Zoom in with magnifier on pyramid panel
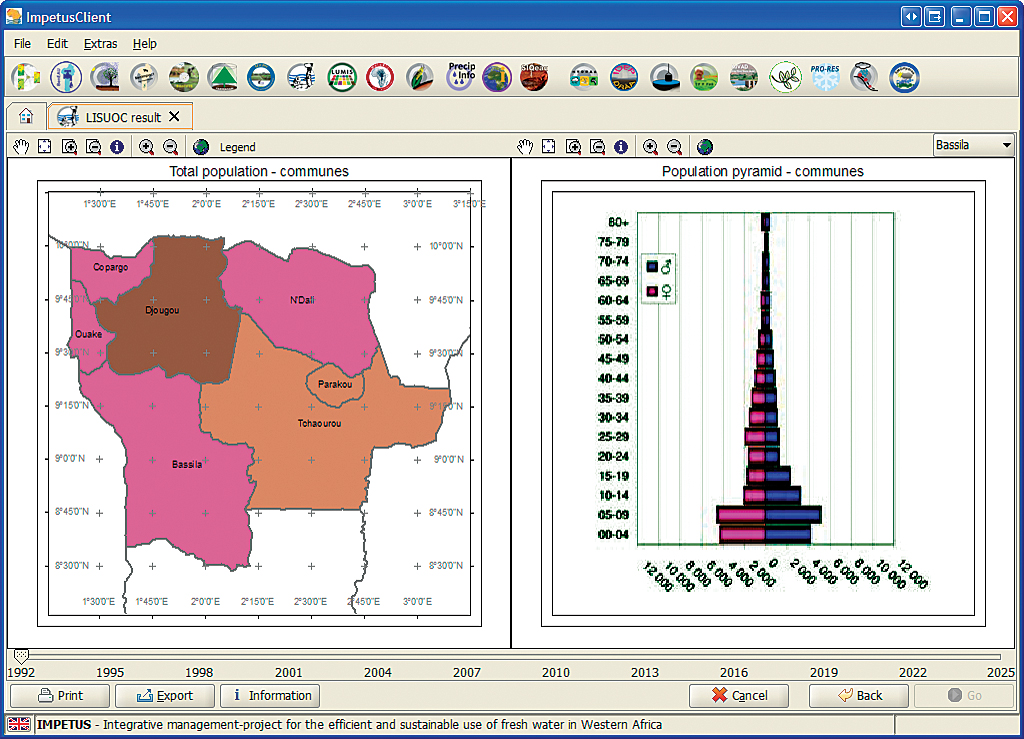Image resolution: width=1024 pixels, height=739 pixels. pos(650,147)
